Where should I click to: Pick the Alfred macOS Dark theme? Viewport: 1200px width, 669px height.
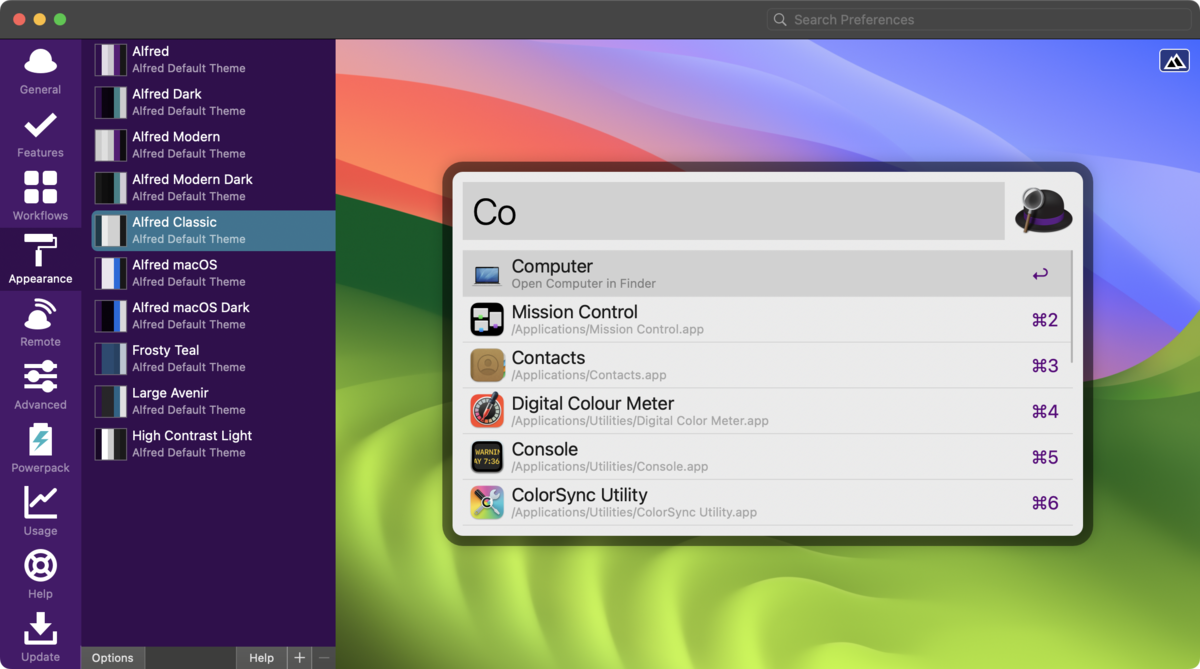pyautogui.click(x=213, y=315)
